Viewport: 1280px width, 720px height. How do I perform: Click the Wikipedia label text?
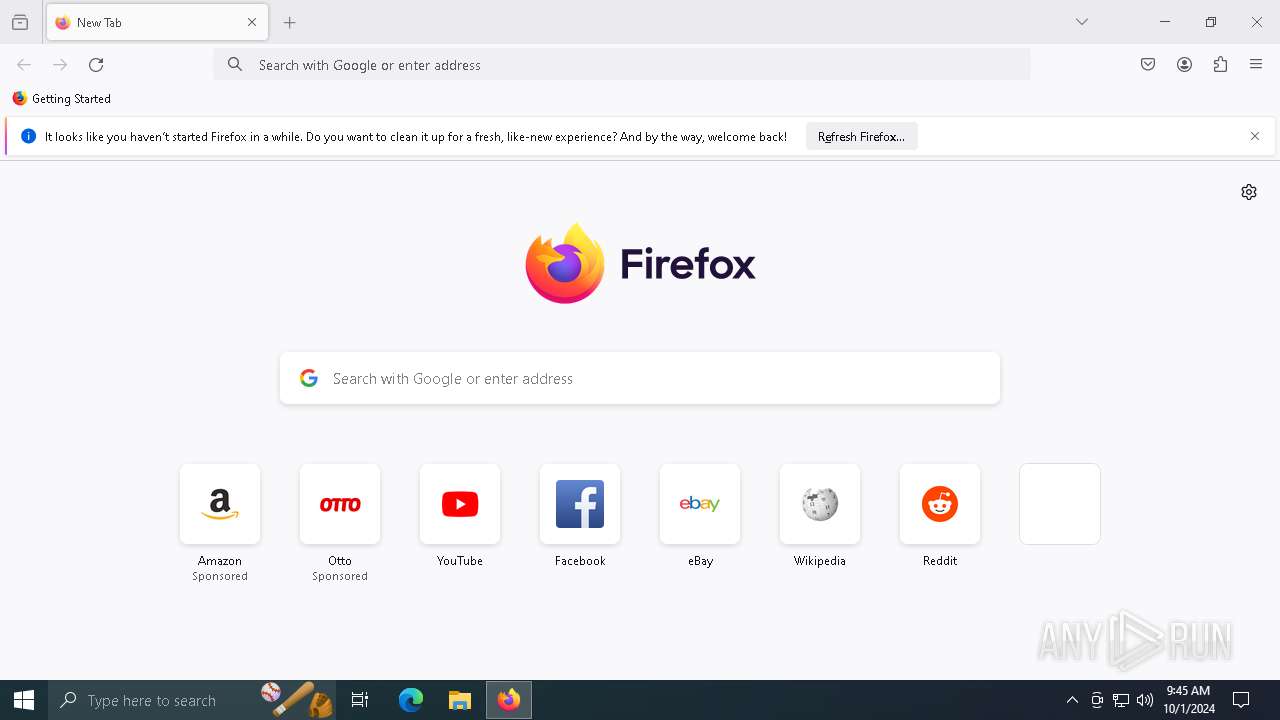pos(820,561)
